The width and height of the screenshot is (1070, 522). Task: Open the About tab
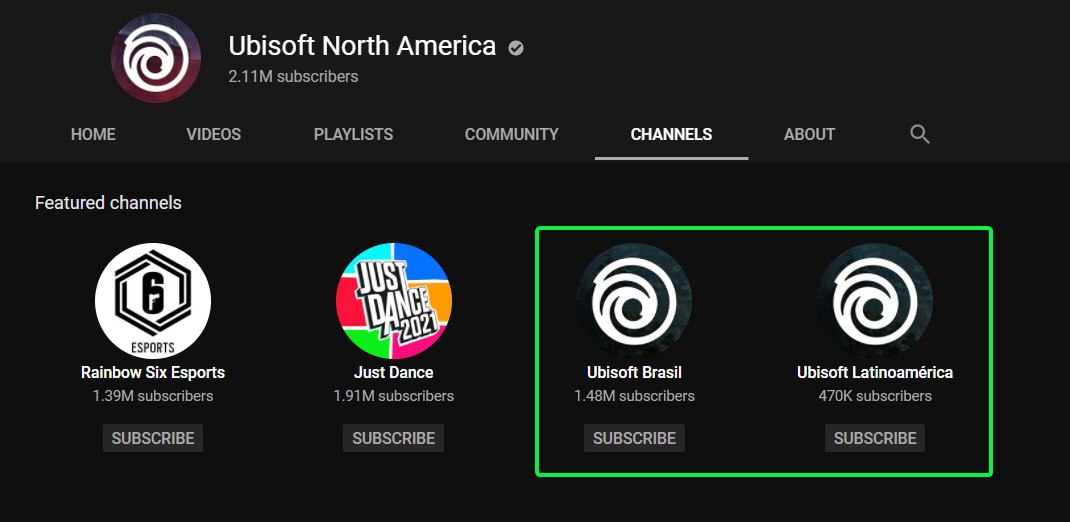pos(809,134)
